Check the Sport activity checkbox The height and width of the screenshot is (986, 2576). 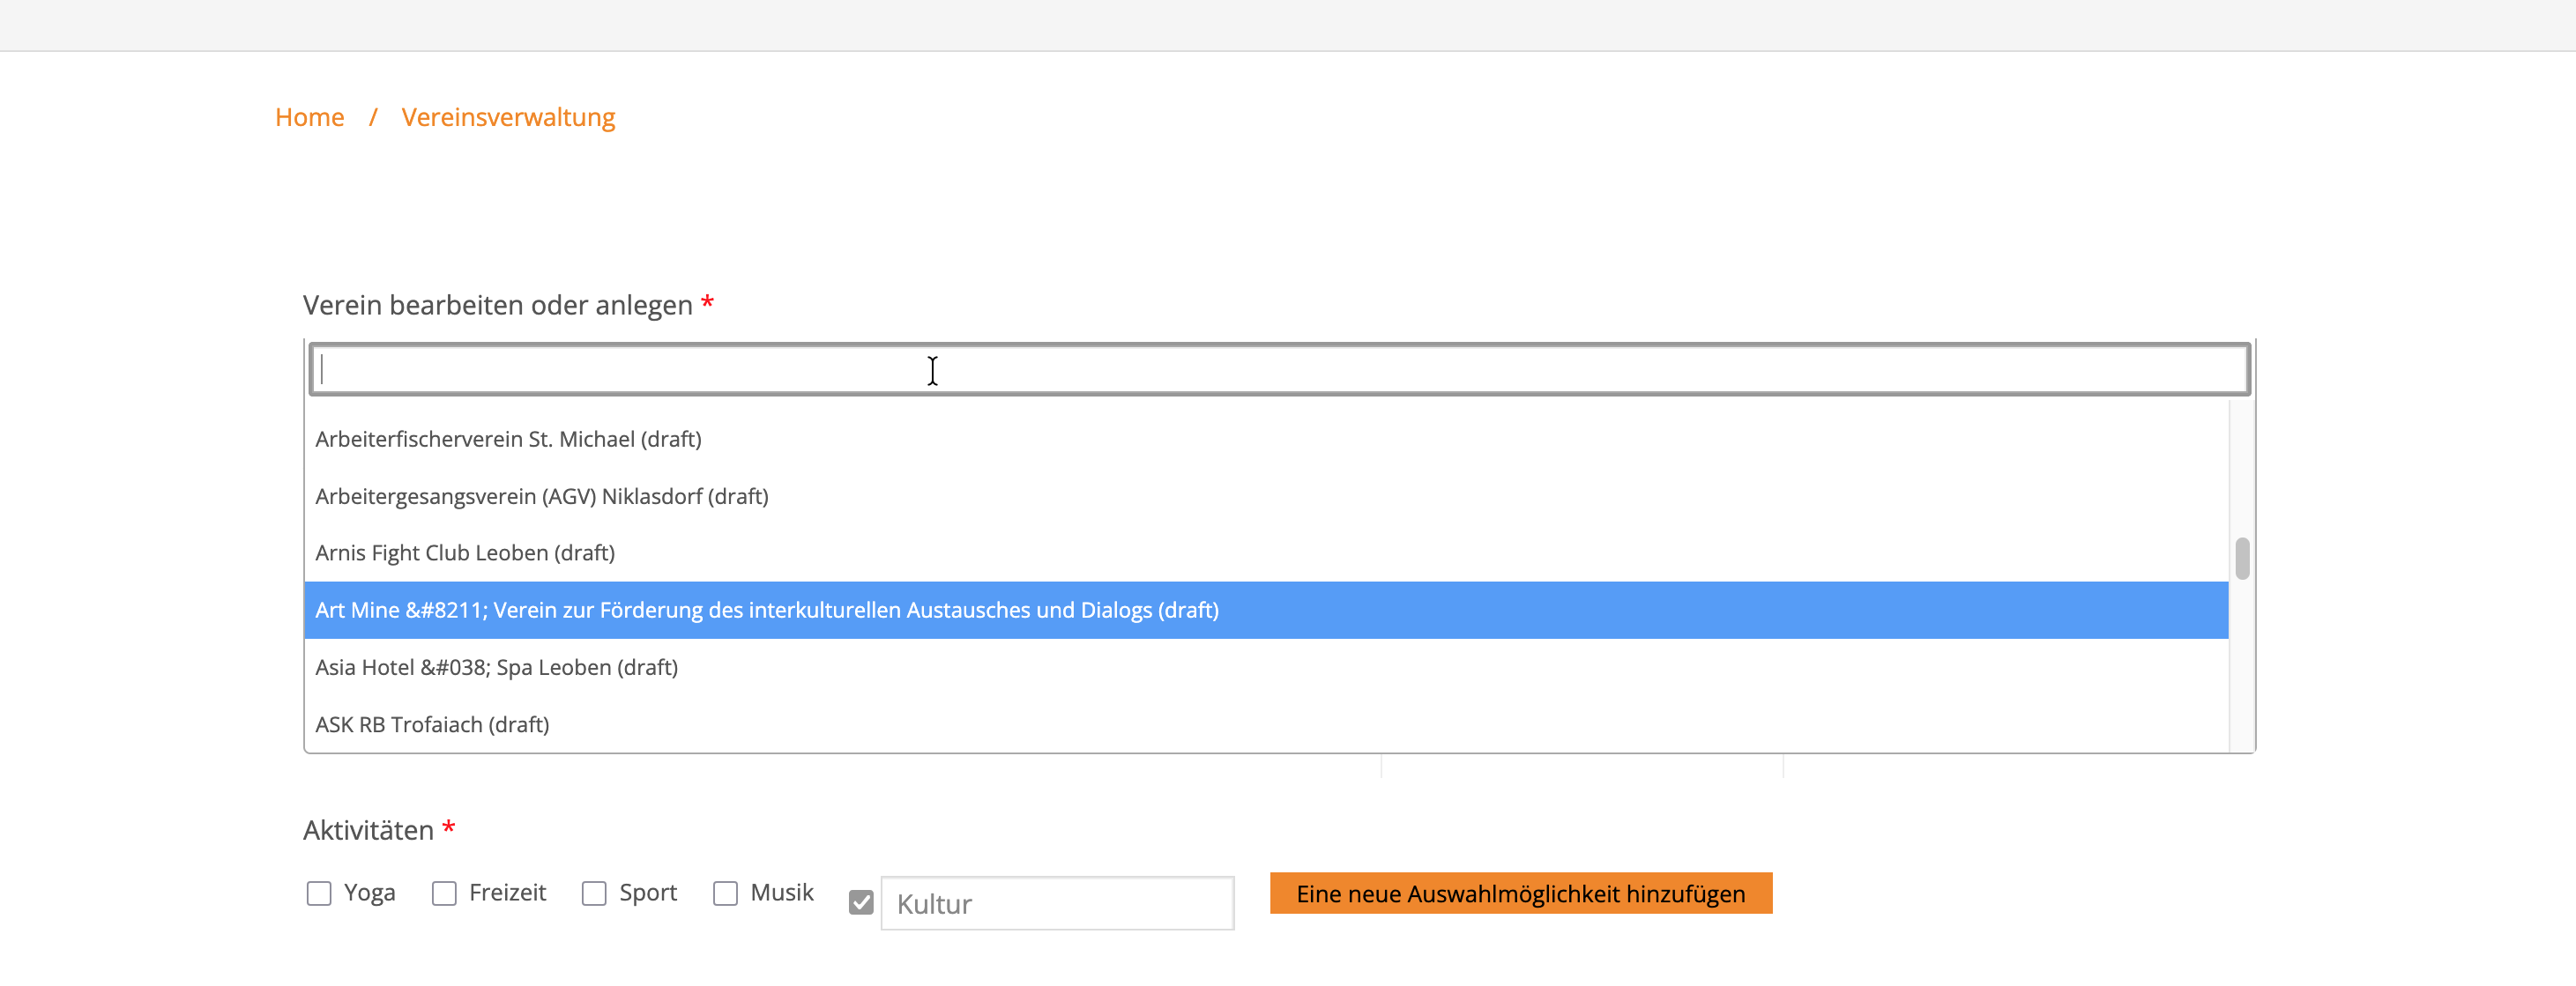[594, 893]
